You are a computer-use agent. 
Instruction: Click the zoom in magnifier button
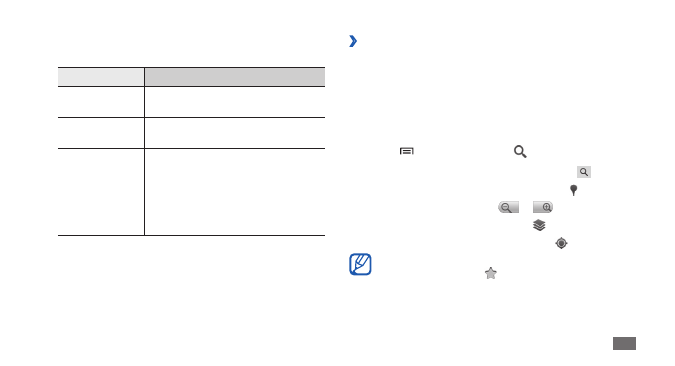pos(543,207)
